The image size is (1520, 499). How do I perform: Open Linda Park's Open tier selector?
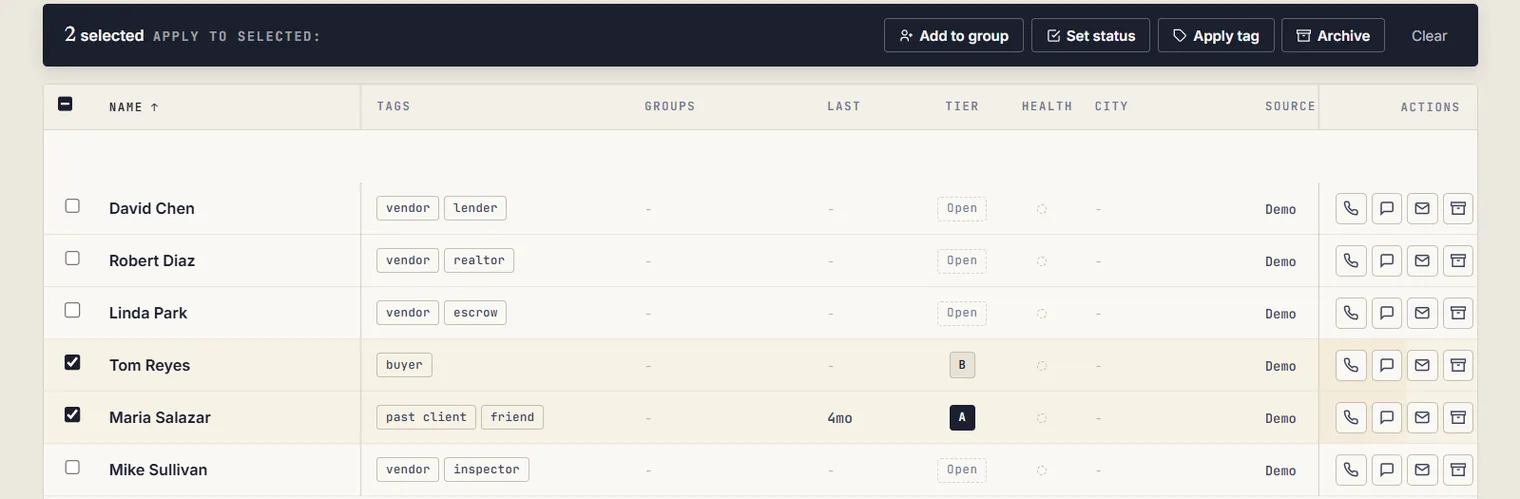(x=962, y=313)
